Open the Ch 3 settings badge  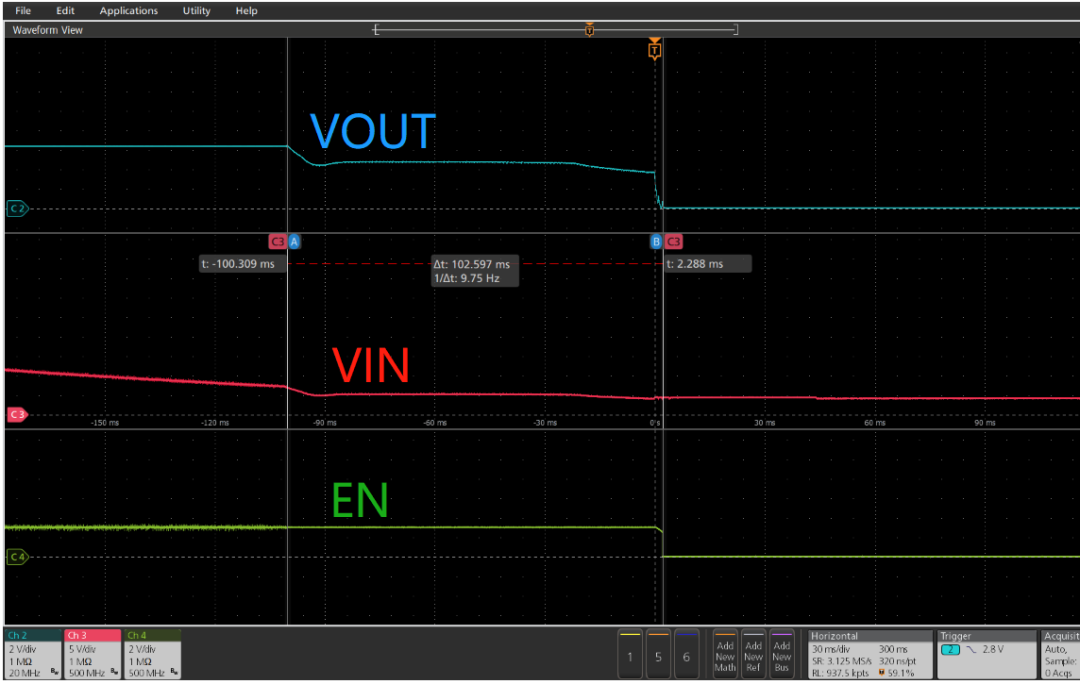(91, 654)
